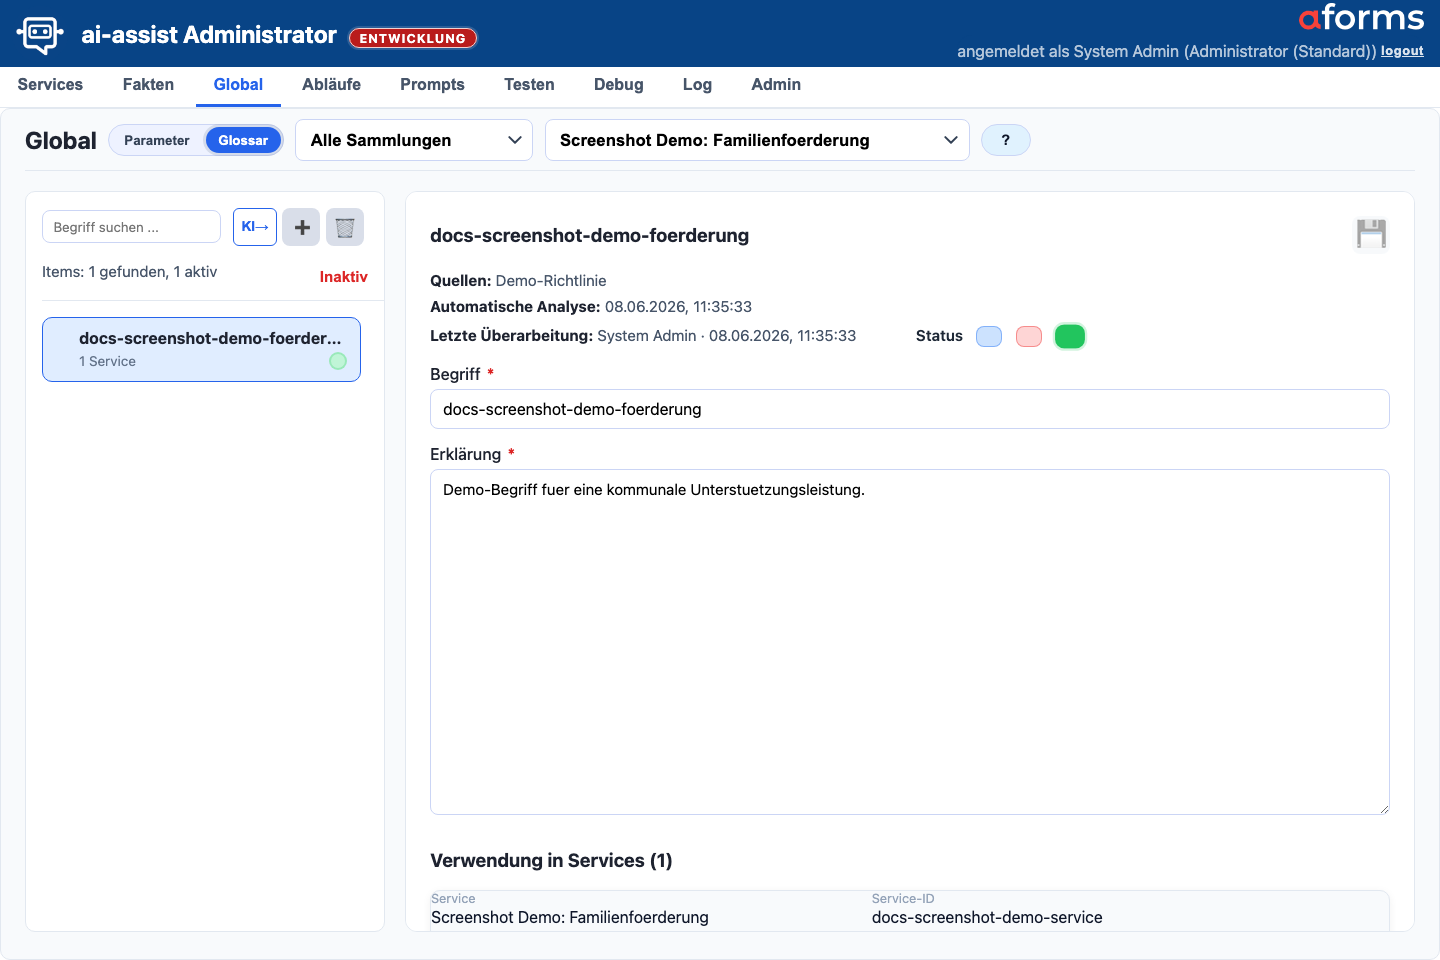Set status to the green swatch
Screen dimensions: 1440x960
pos(1070,336)
